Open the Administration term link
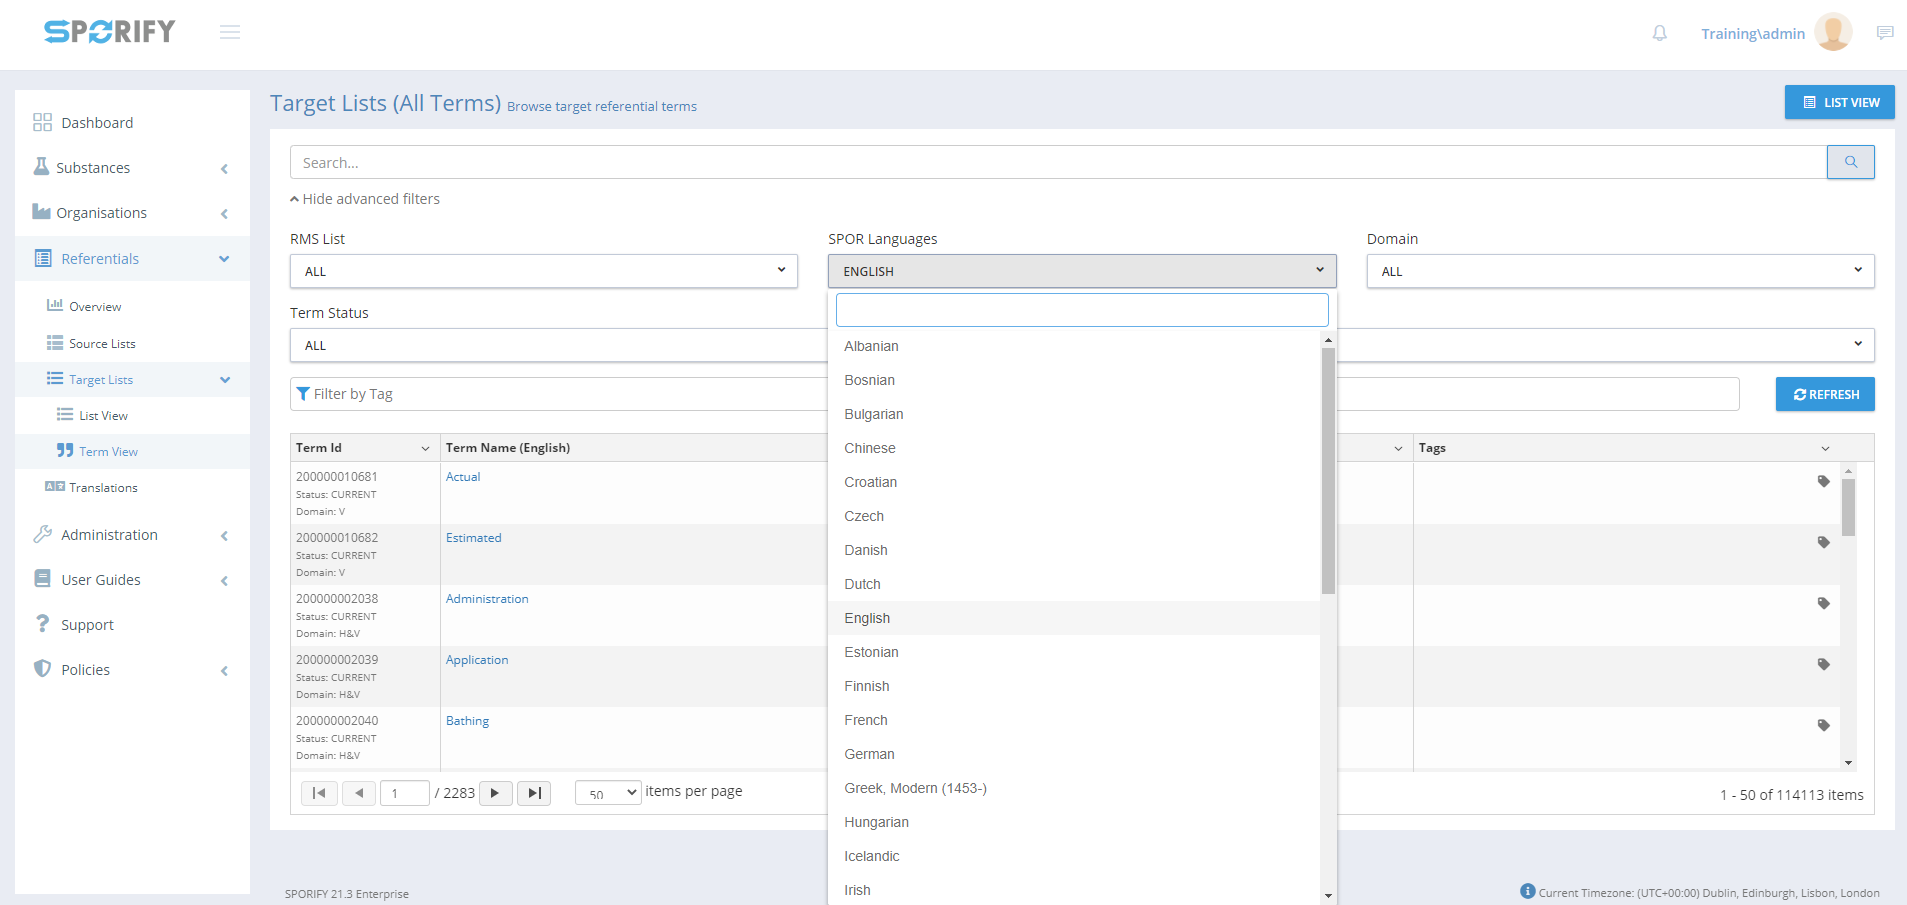This screenshot has width=1907, height=905. 487,599
